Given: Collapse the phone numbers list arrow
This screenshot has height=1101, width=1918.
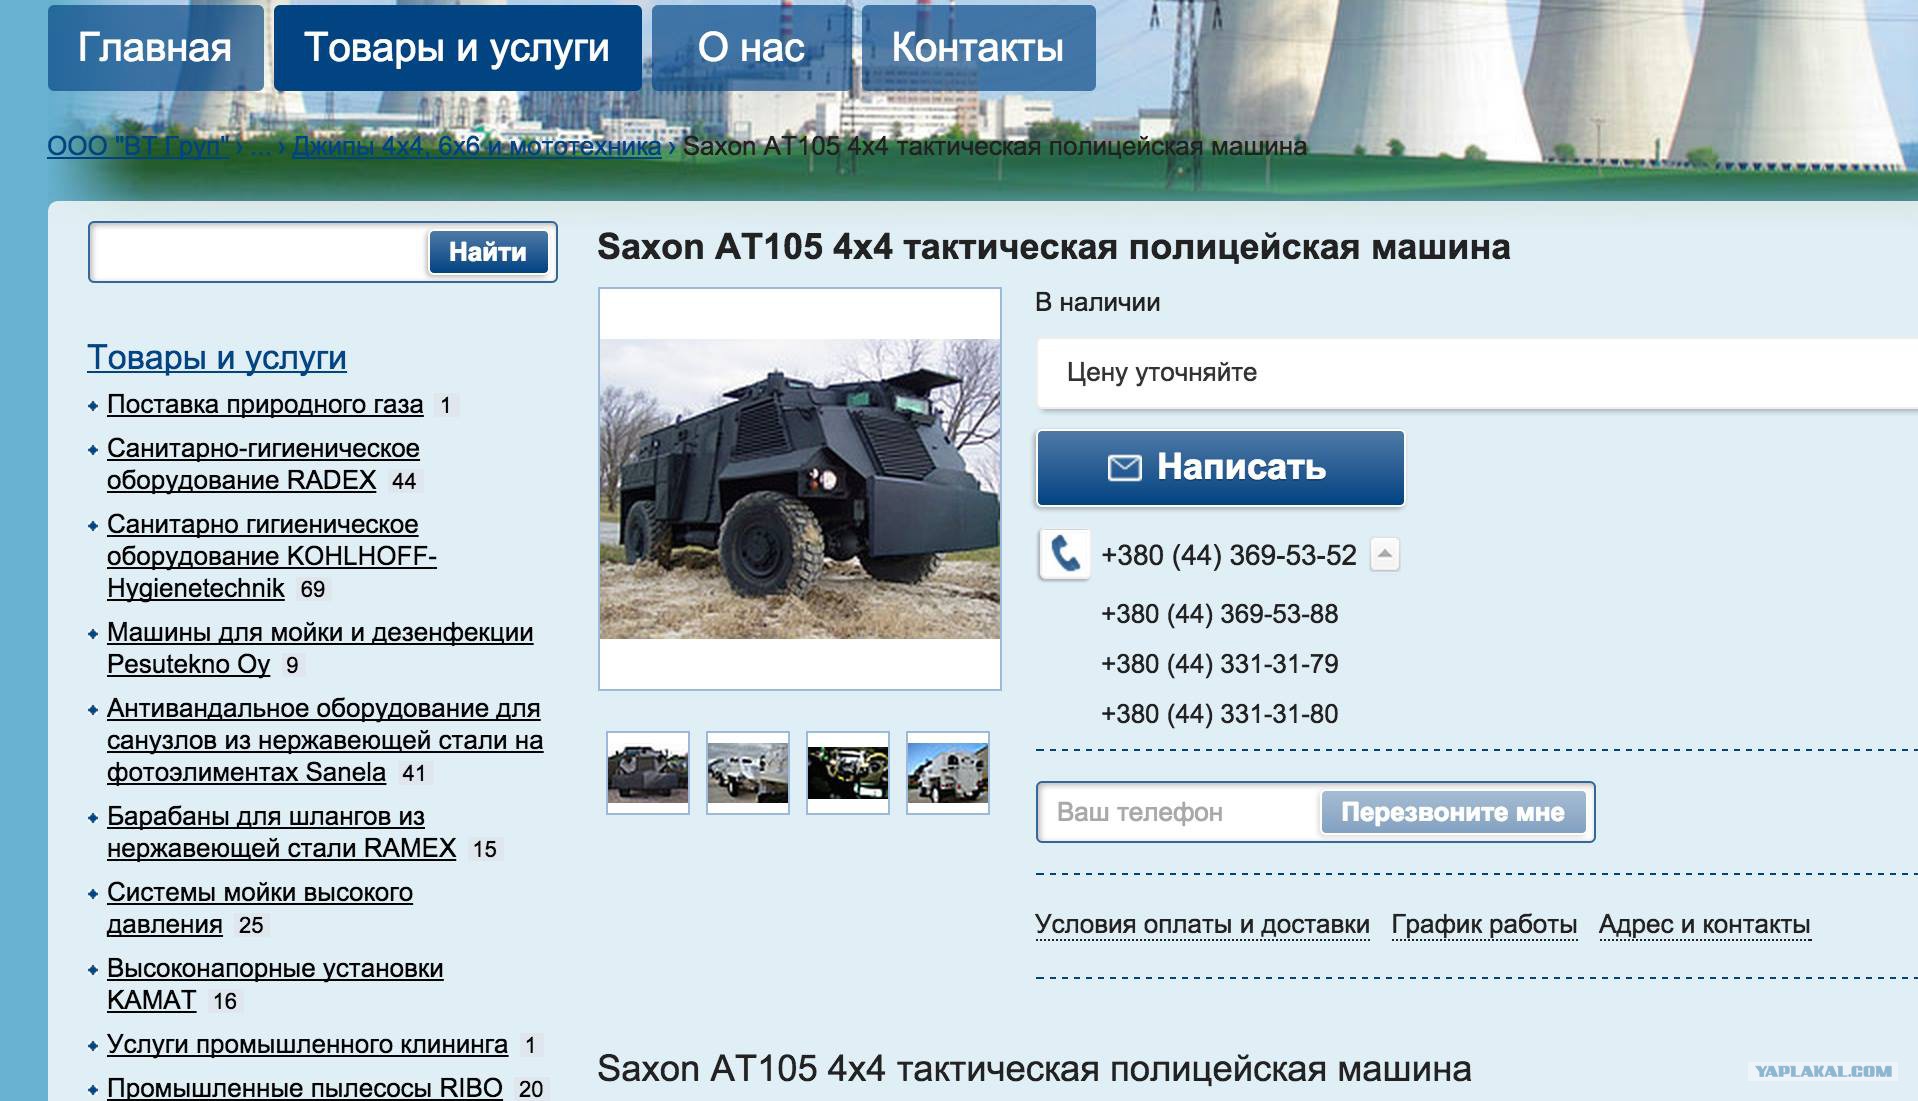Looking at the screenshot, I should pyautogui.click(x=1385, y=554).
